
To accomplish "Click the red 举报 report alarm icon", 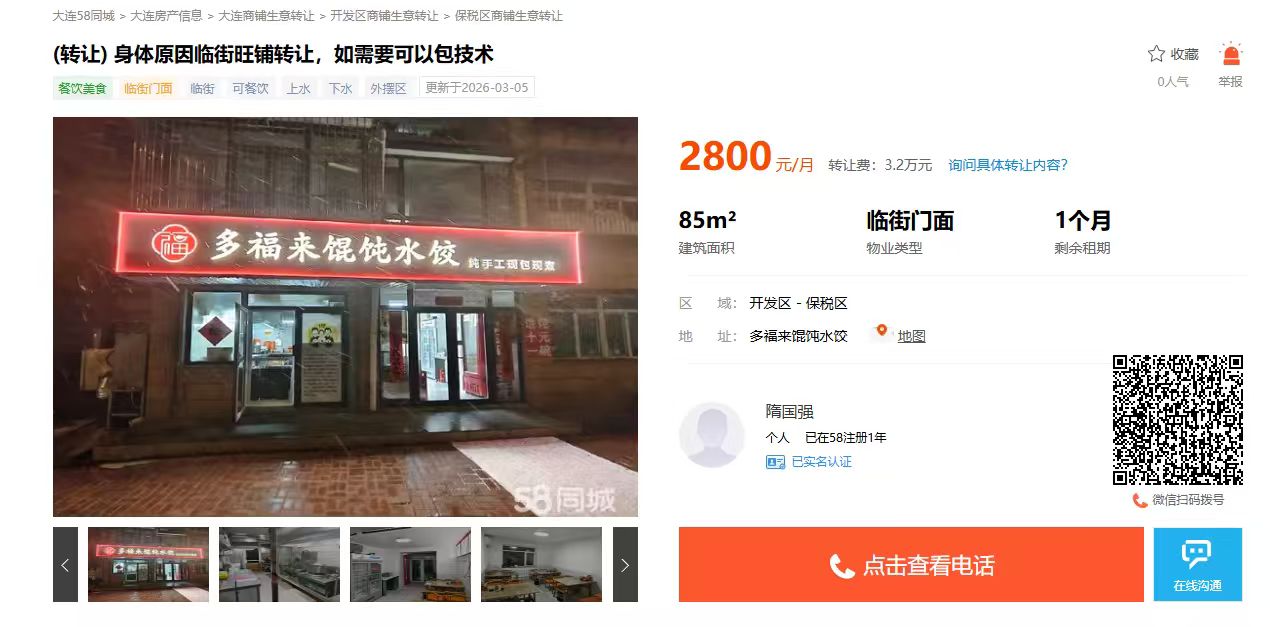I will [x=1231, y=54].
